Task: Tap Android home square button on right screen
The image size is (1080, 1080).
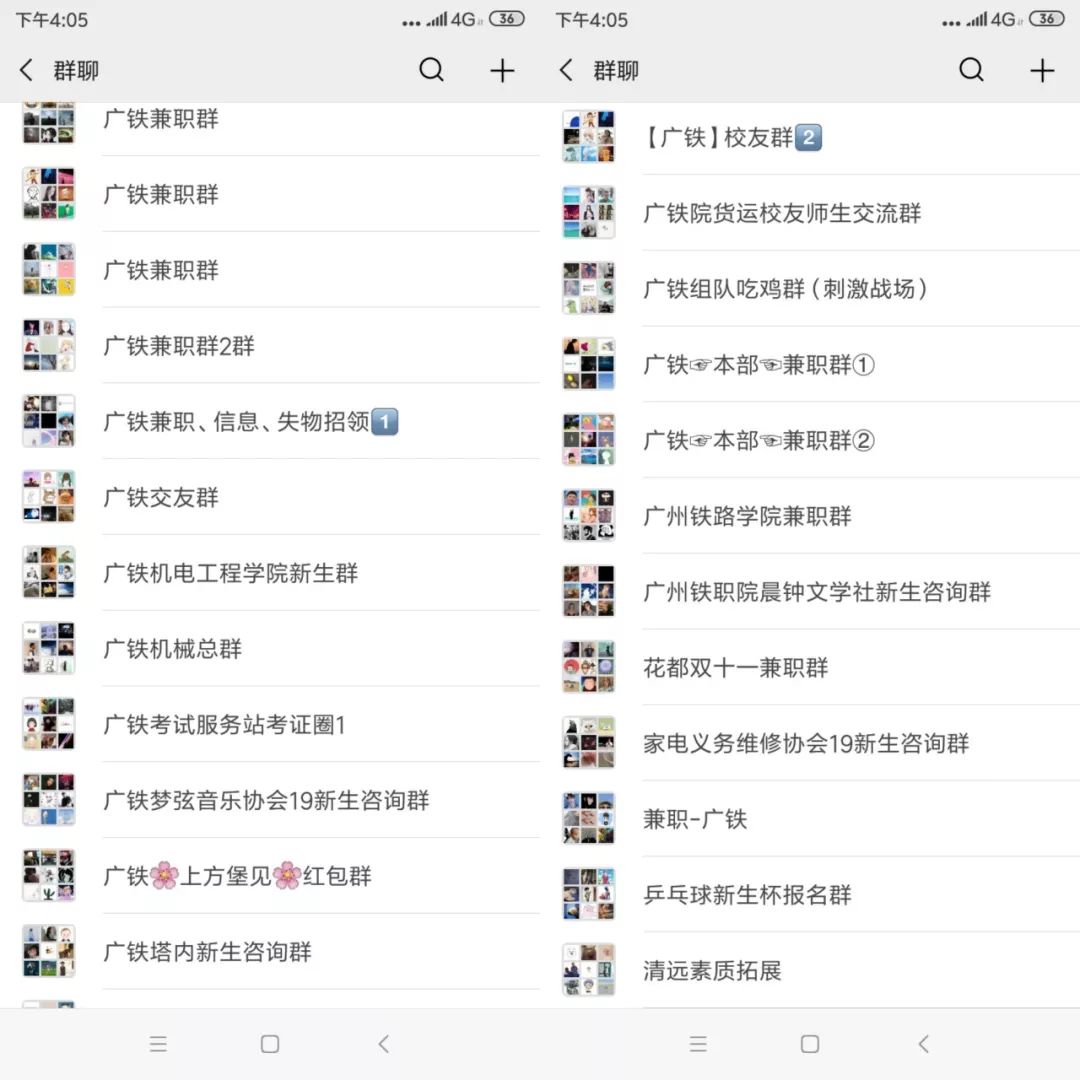Action: pos(810,1043)
